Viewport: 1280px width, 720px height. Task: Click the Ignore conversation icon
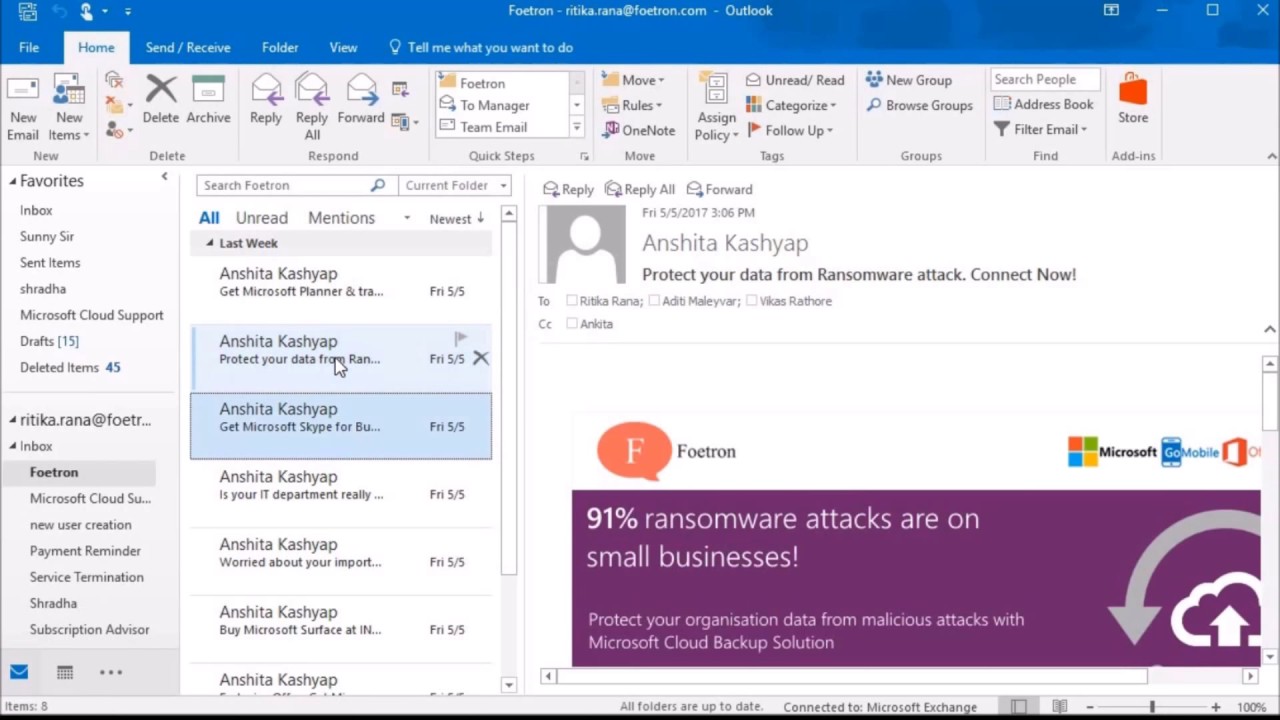(x=114, y=80)
